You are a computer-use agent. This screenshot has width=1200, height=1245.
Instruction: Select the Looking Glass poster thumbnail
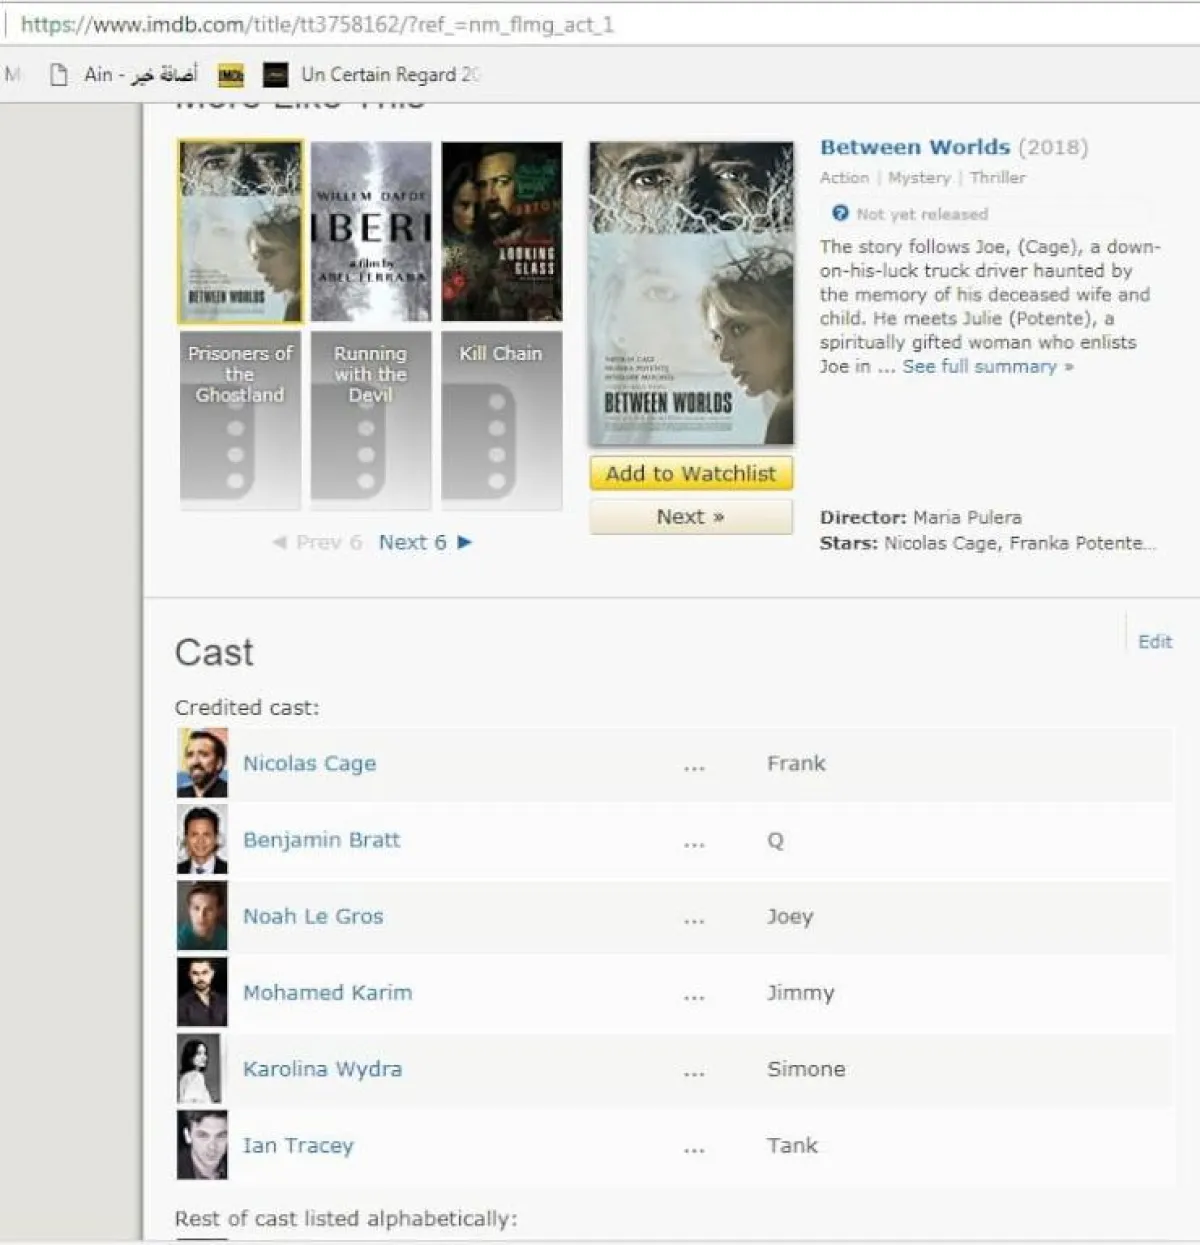(501, 231)
